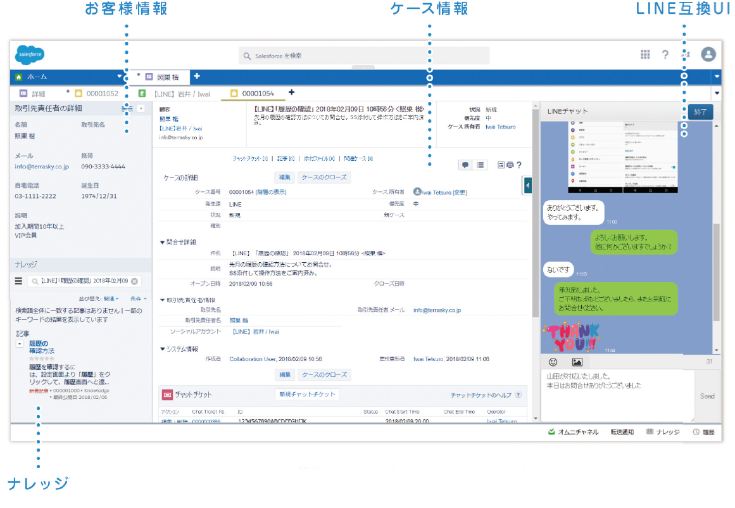This screenshot has width=735, height=508.
Task: Focus the Salesforce global search field
Action: (x=364, y=56)
